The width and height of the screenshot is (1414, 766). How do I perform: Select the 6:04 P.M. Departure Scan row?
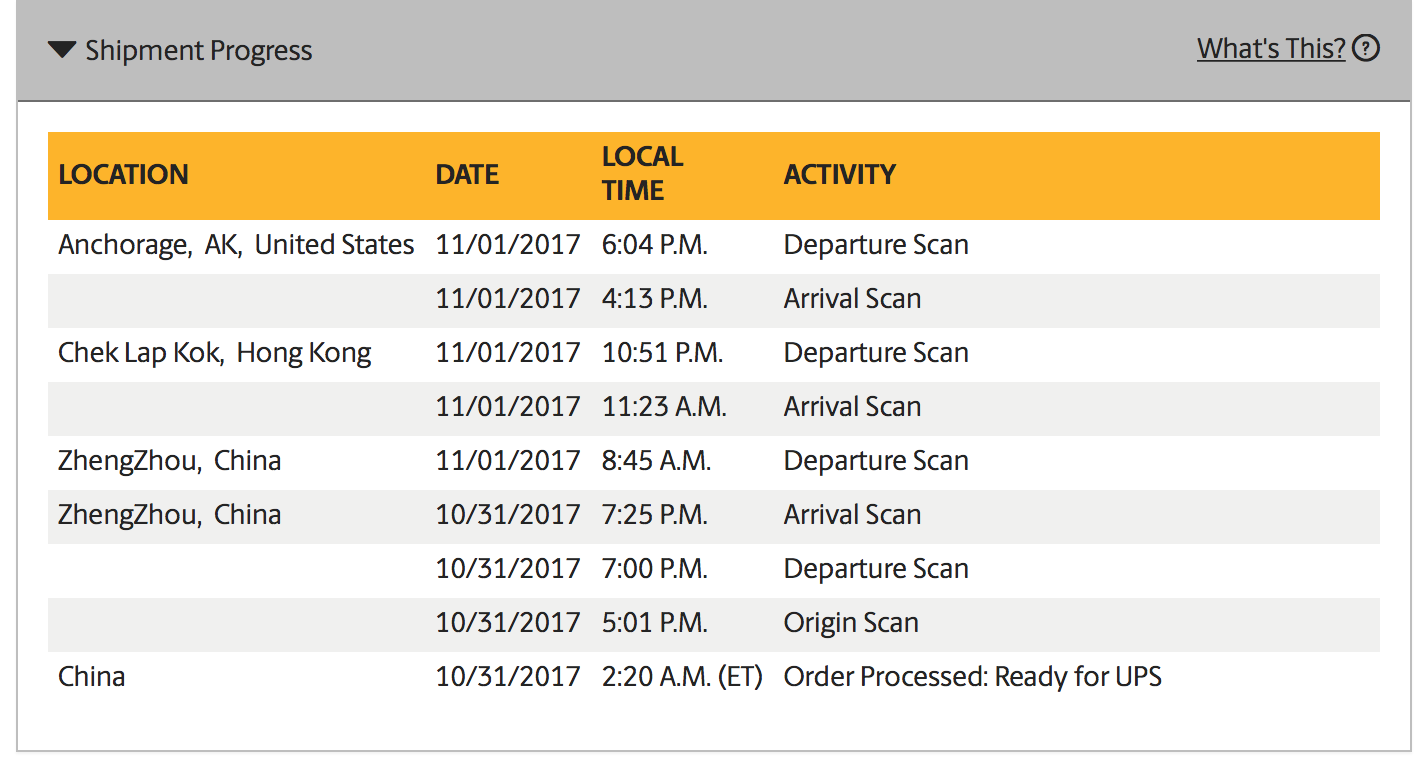pos(714,246)
